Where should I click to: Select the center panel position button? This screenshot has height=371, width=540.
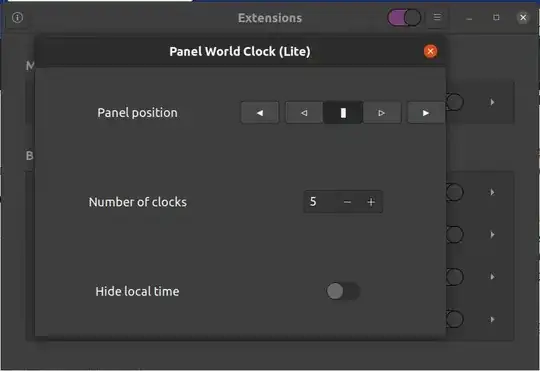pos(343,113)
